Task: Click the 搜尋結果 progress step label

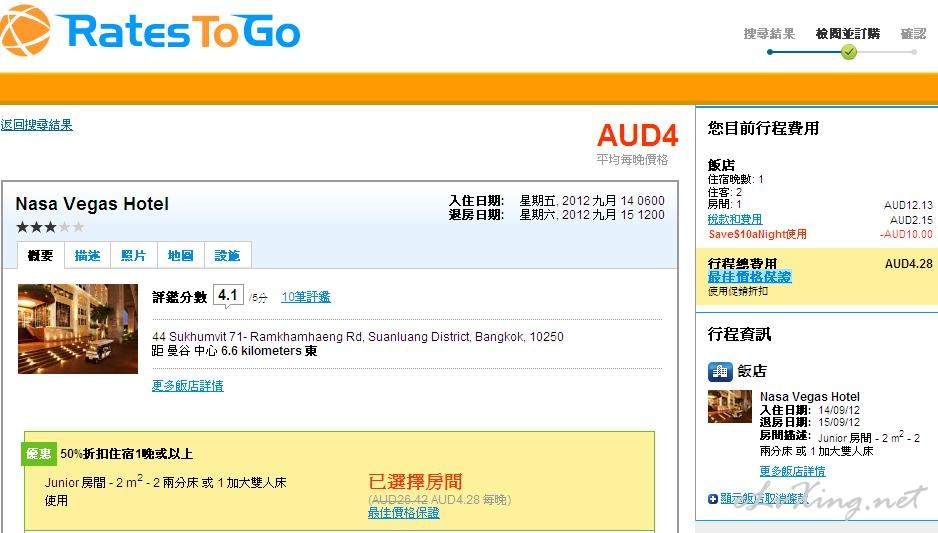Action: tap(769, 33)
